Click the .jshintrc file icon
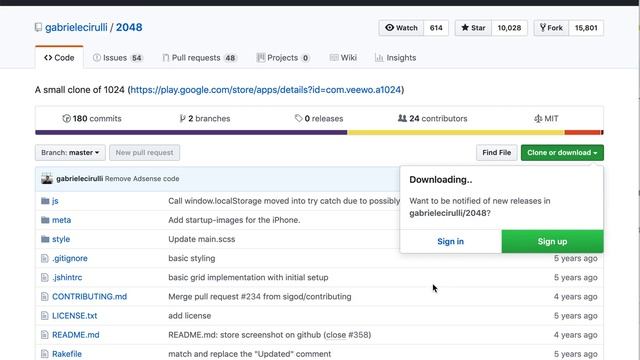 (45, 278)
